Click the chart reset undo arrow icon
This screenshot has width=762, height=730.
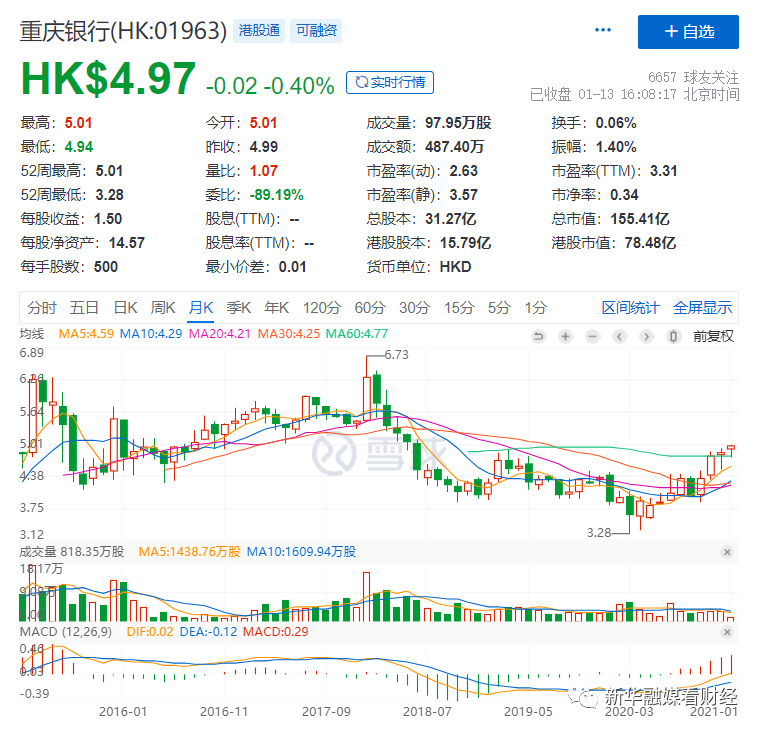(538, 336)
